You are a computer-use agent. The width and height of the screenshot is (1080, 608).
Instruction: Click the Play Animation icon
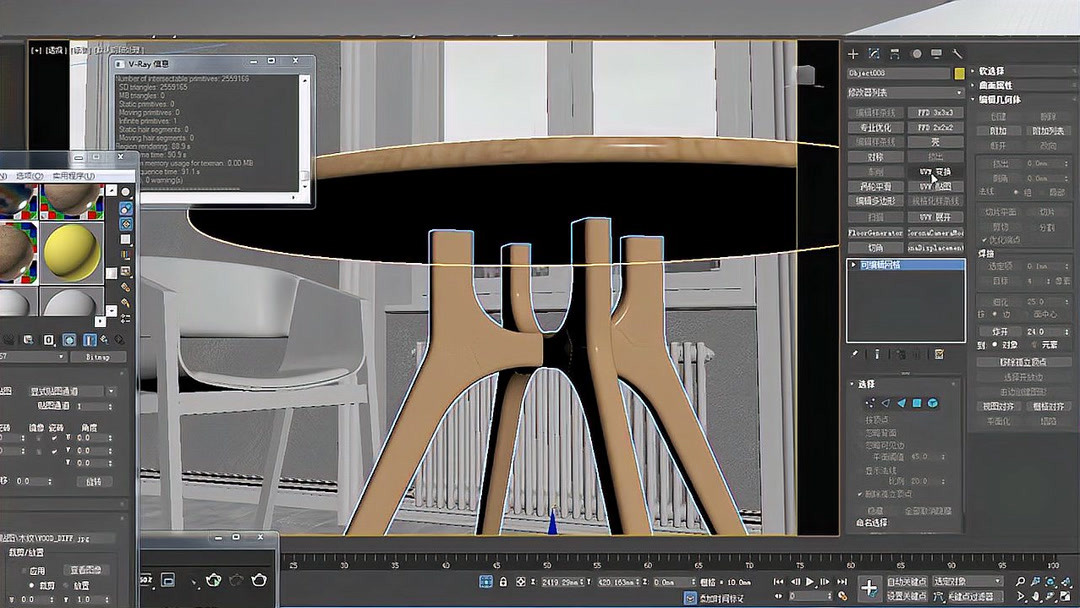(810, 581)
